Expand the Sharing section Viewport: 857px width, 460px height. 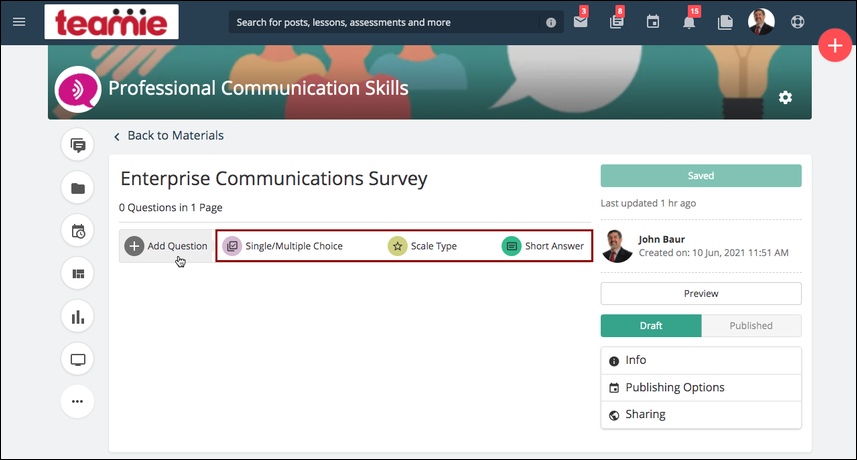pyautogui.click(x=701, y=415)
